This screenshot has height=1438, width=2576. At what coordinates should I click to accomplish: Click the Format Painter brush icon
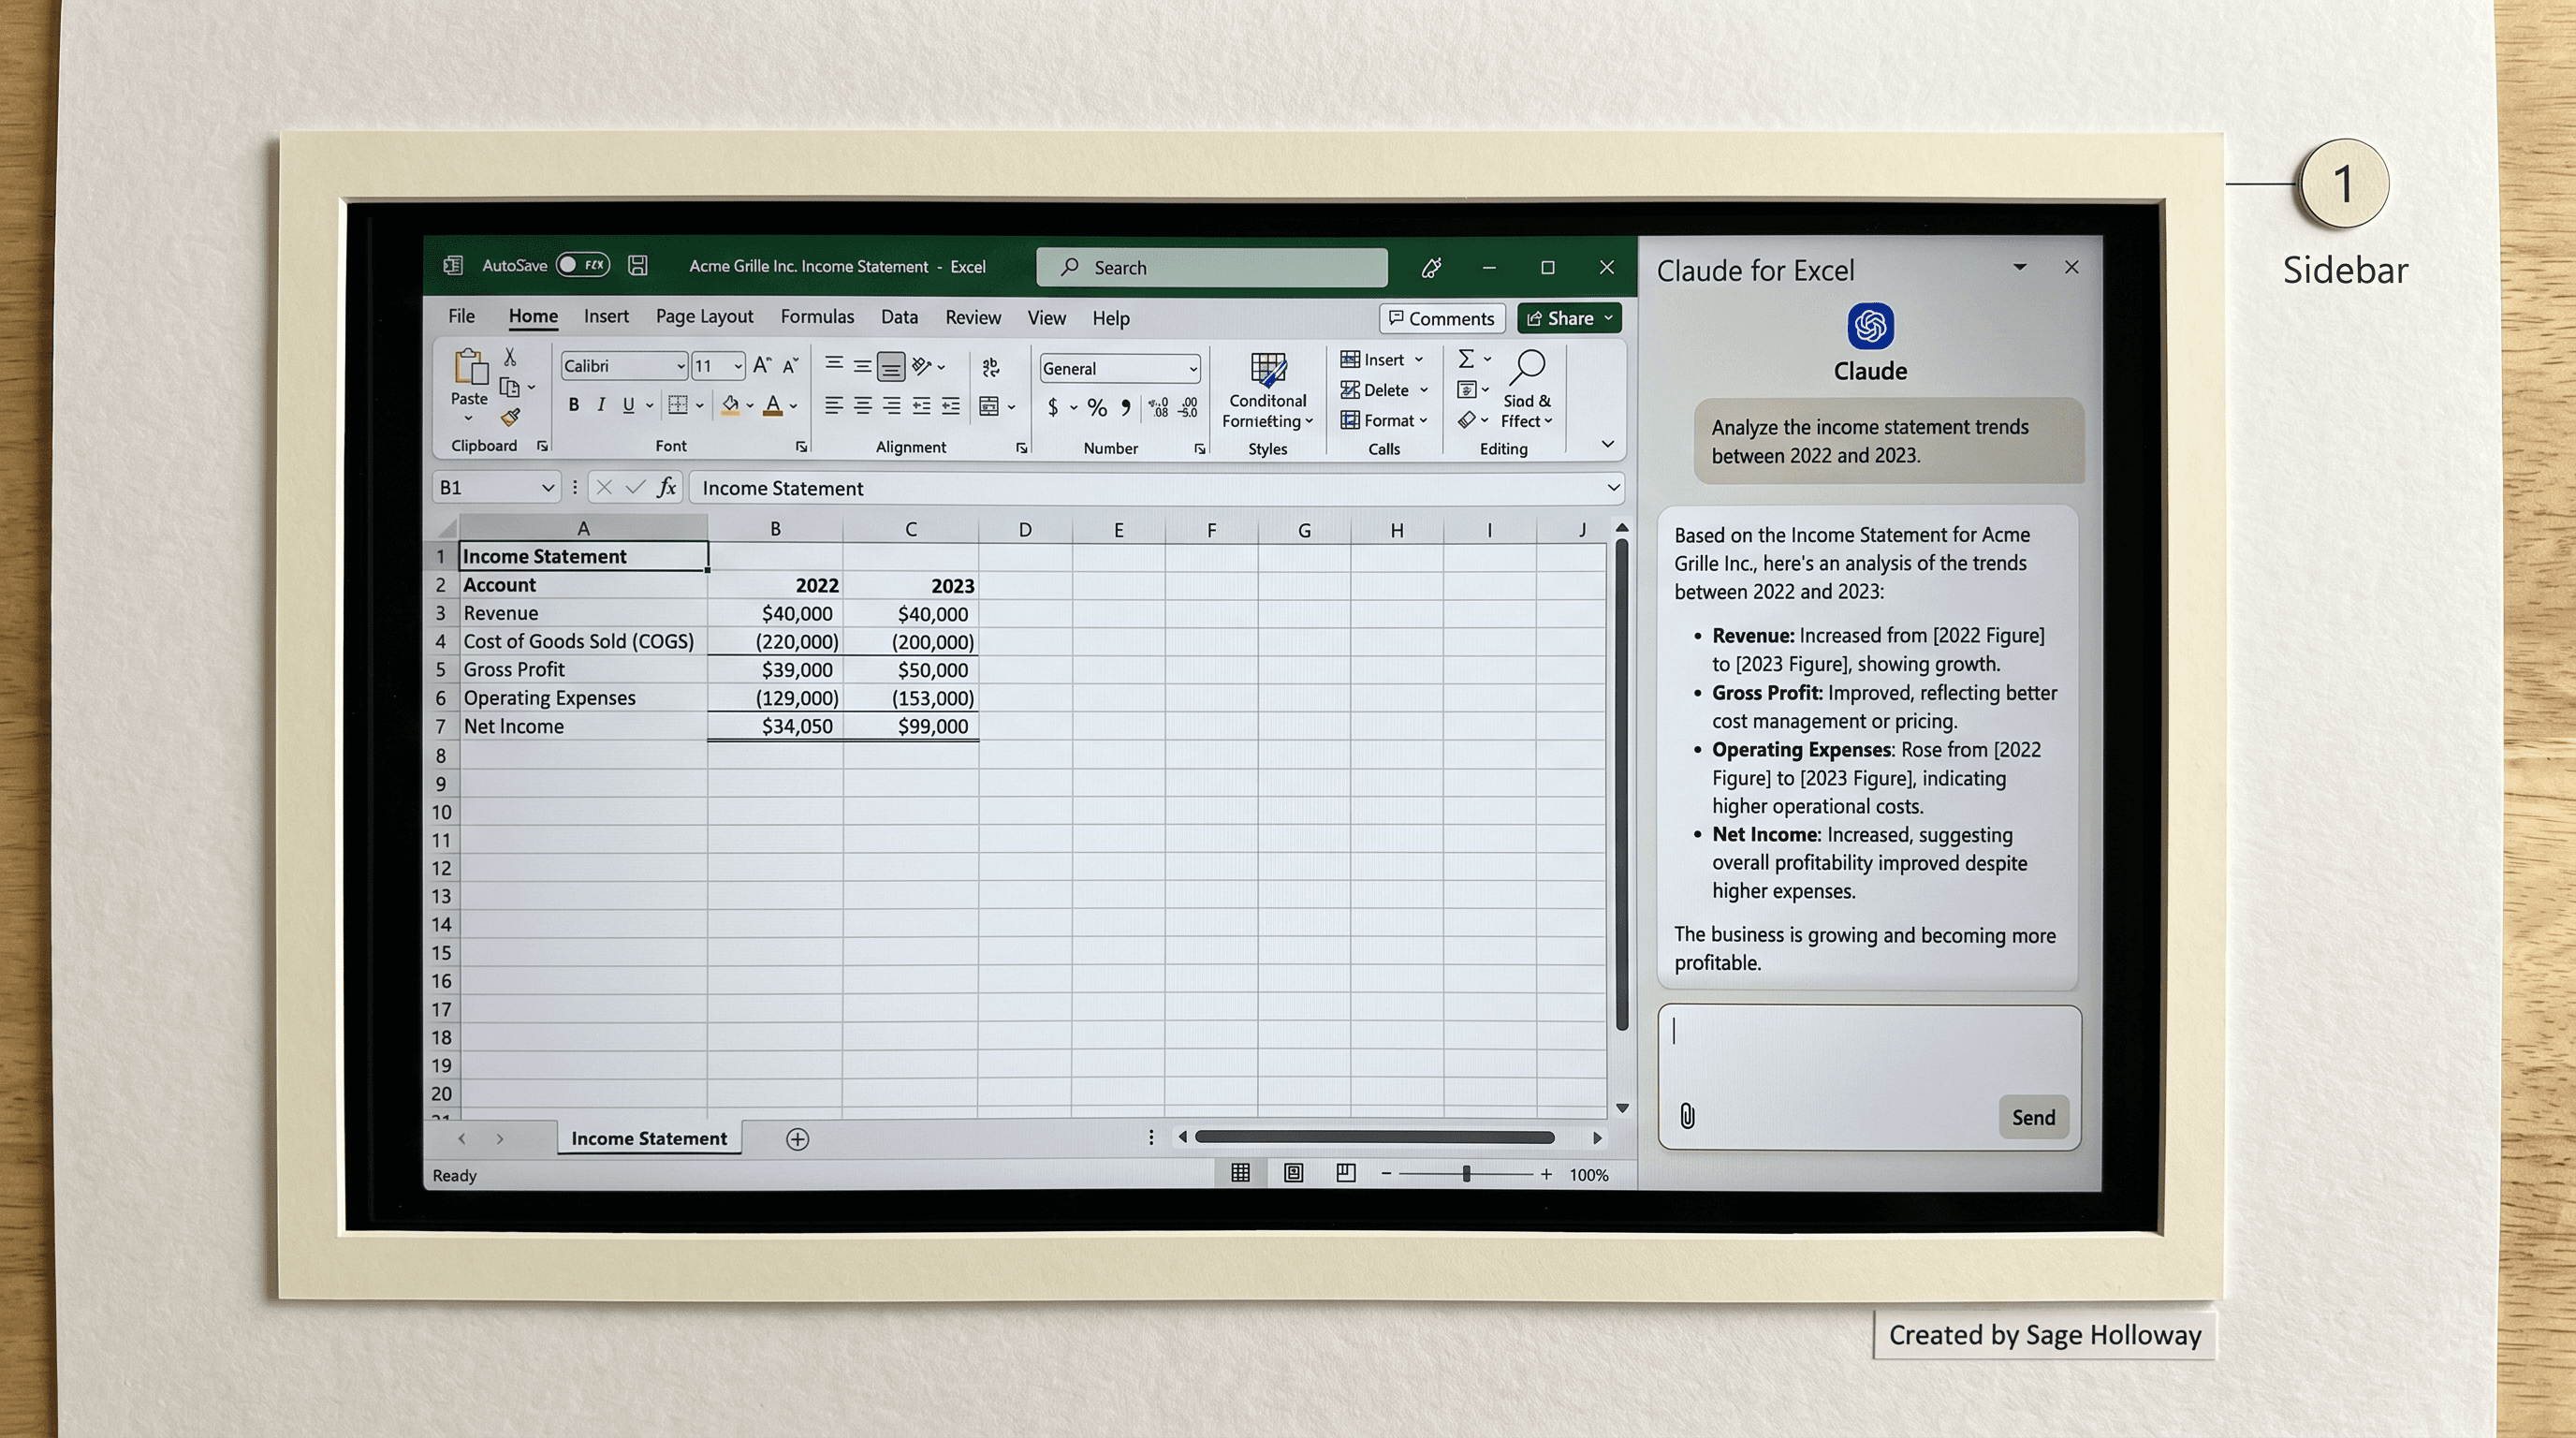[x=510, y=417]
